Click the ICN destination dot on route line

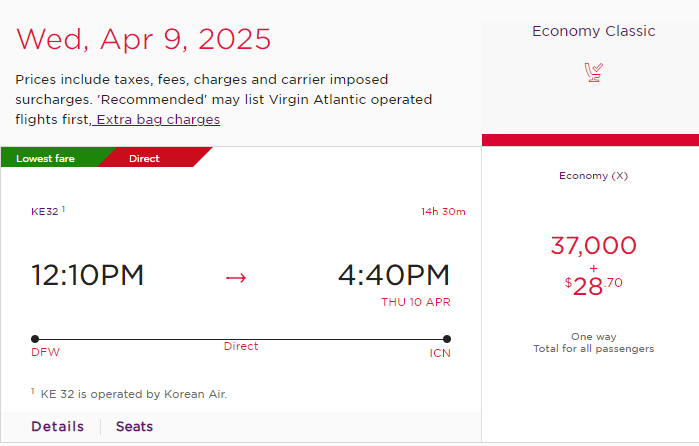[x=447, y=339]
